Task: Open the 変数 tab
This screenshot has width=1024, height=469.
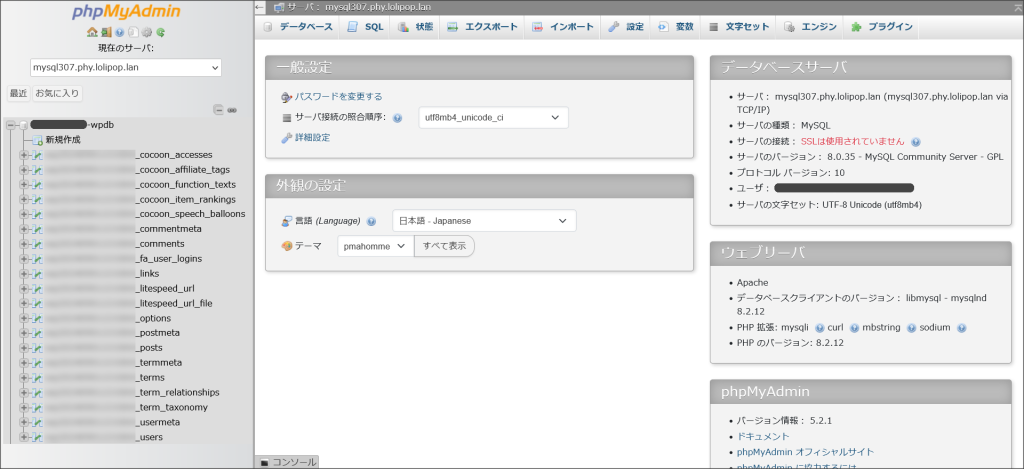Action: (x=675, y=27)
